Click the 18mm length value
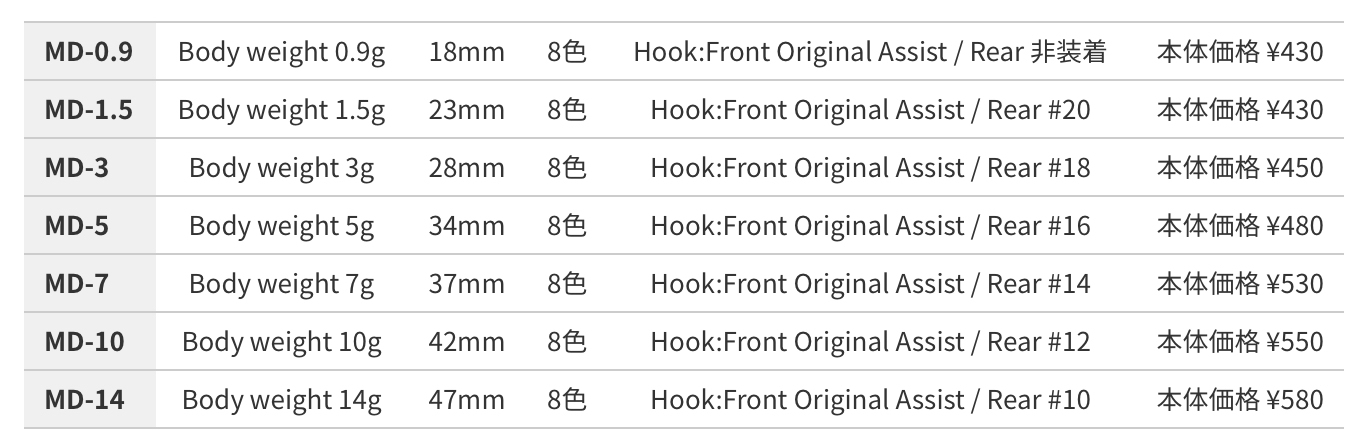This screenshot has width=1363, height=448. (x=466, y=52)
